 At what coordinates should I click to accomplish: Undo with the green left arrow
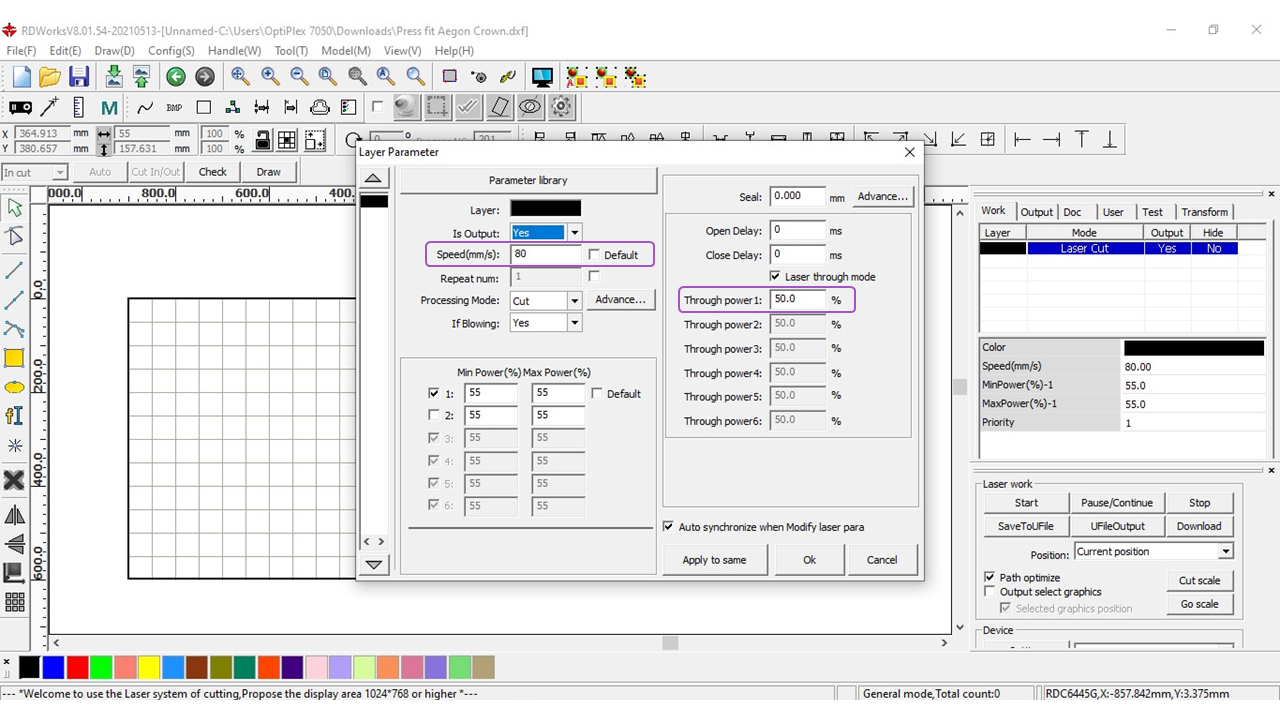click(176, 77)
